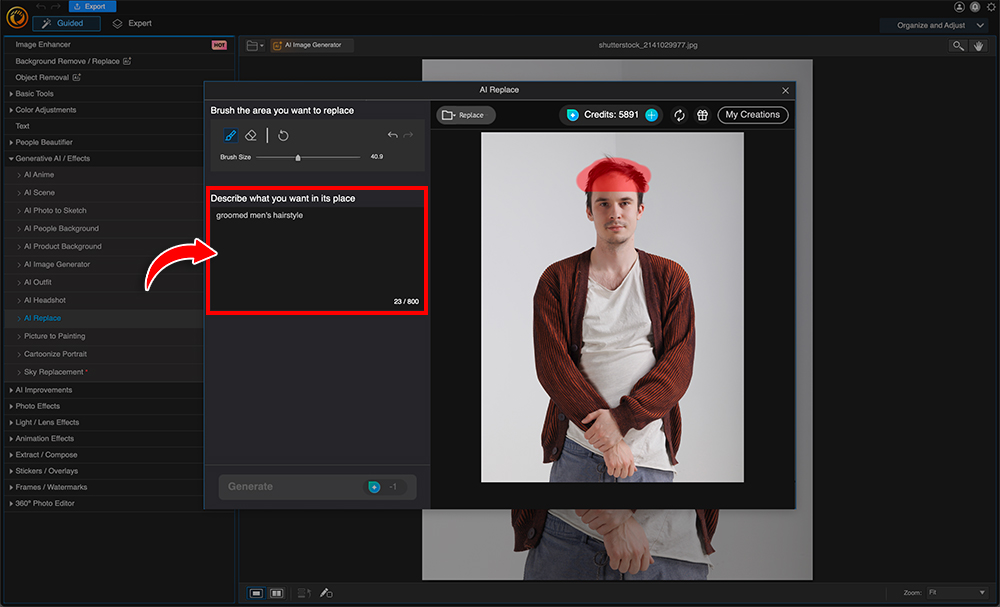Select the brush tool in AI Replace
This screenshot has height=607, width=1000.
pos(230,135)
